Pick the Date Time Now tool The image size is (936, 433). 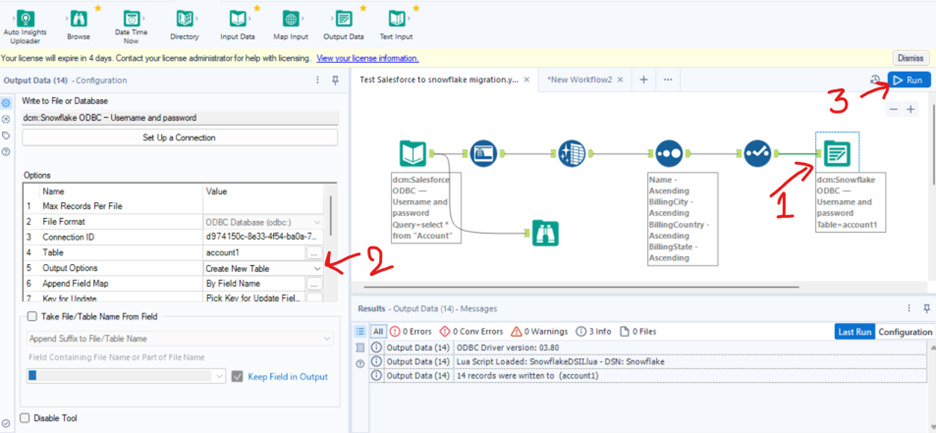(131, 19)
